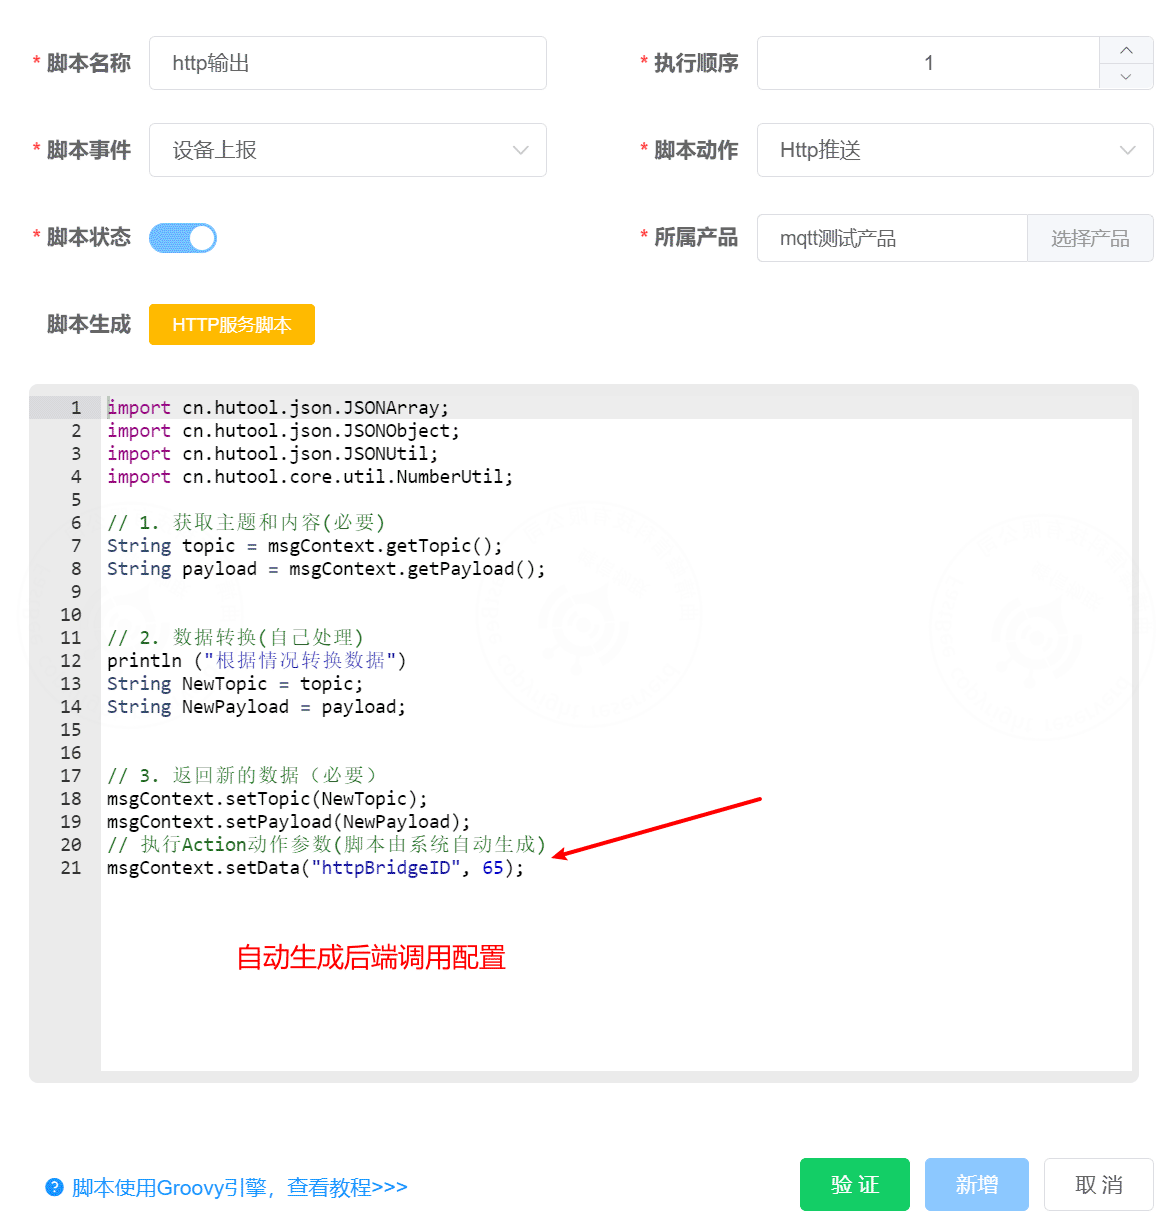Decrease execution order with down arrow
Screen dimensions: 1174x1231
pyautogui.click(x=1126, y=76)
